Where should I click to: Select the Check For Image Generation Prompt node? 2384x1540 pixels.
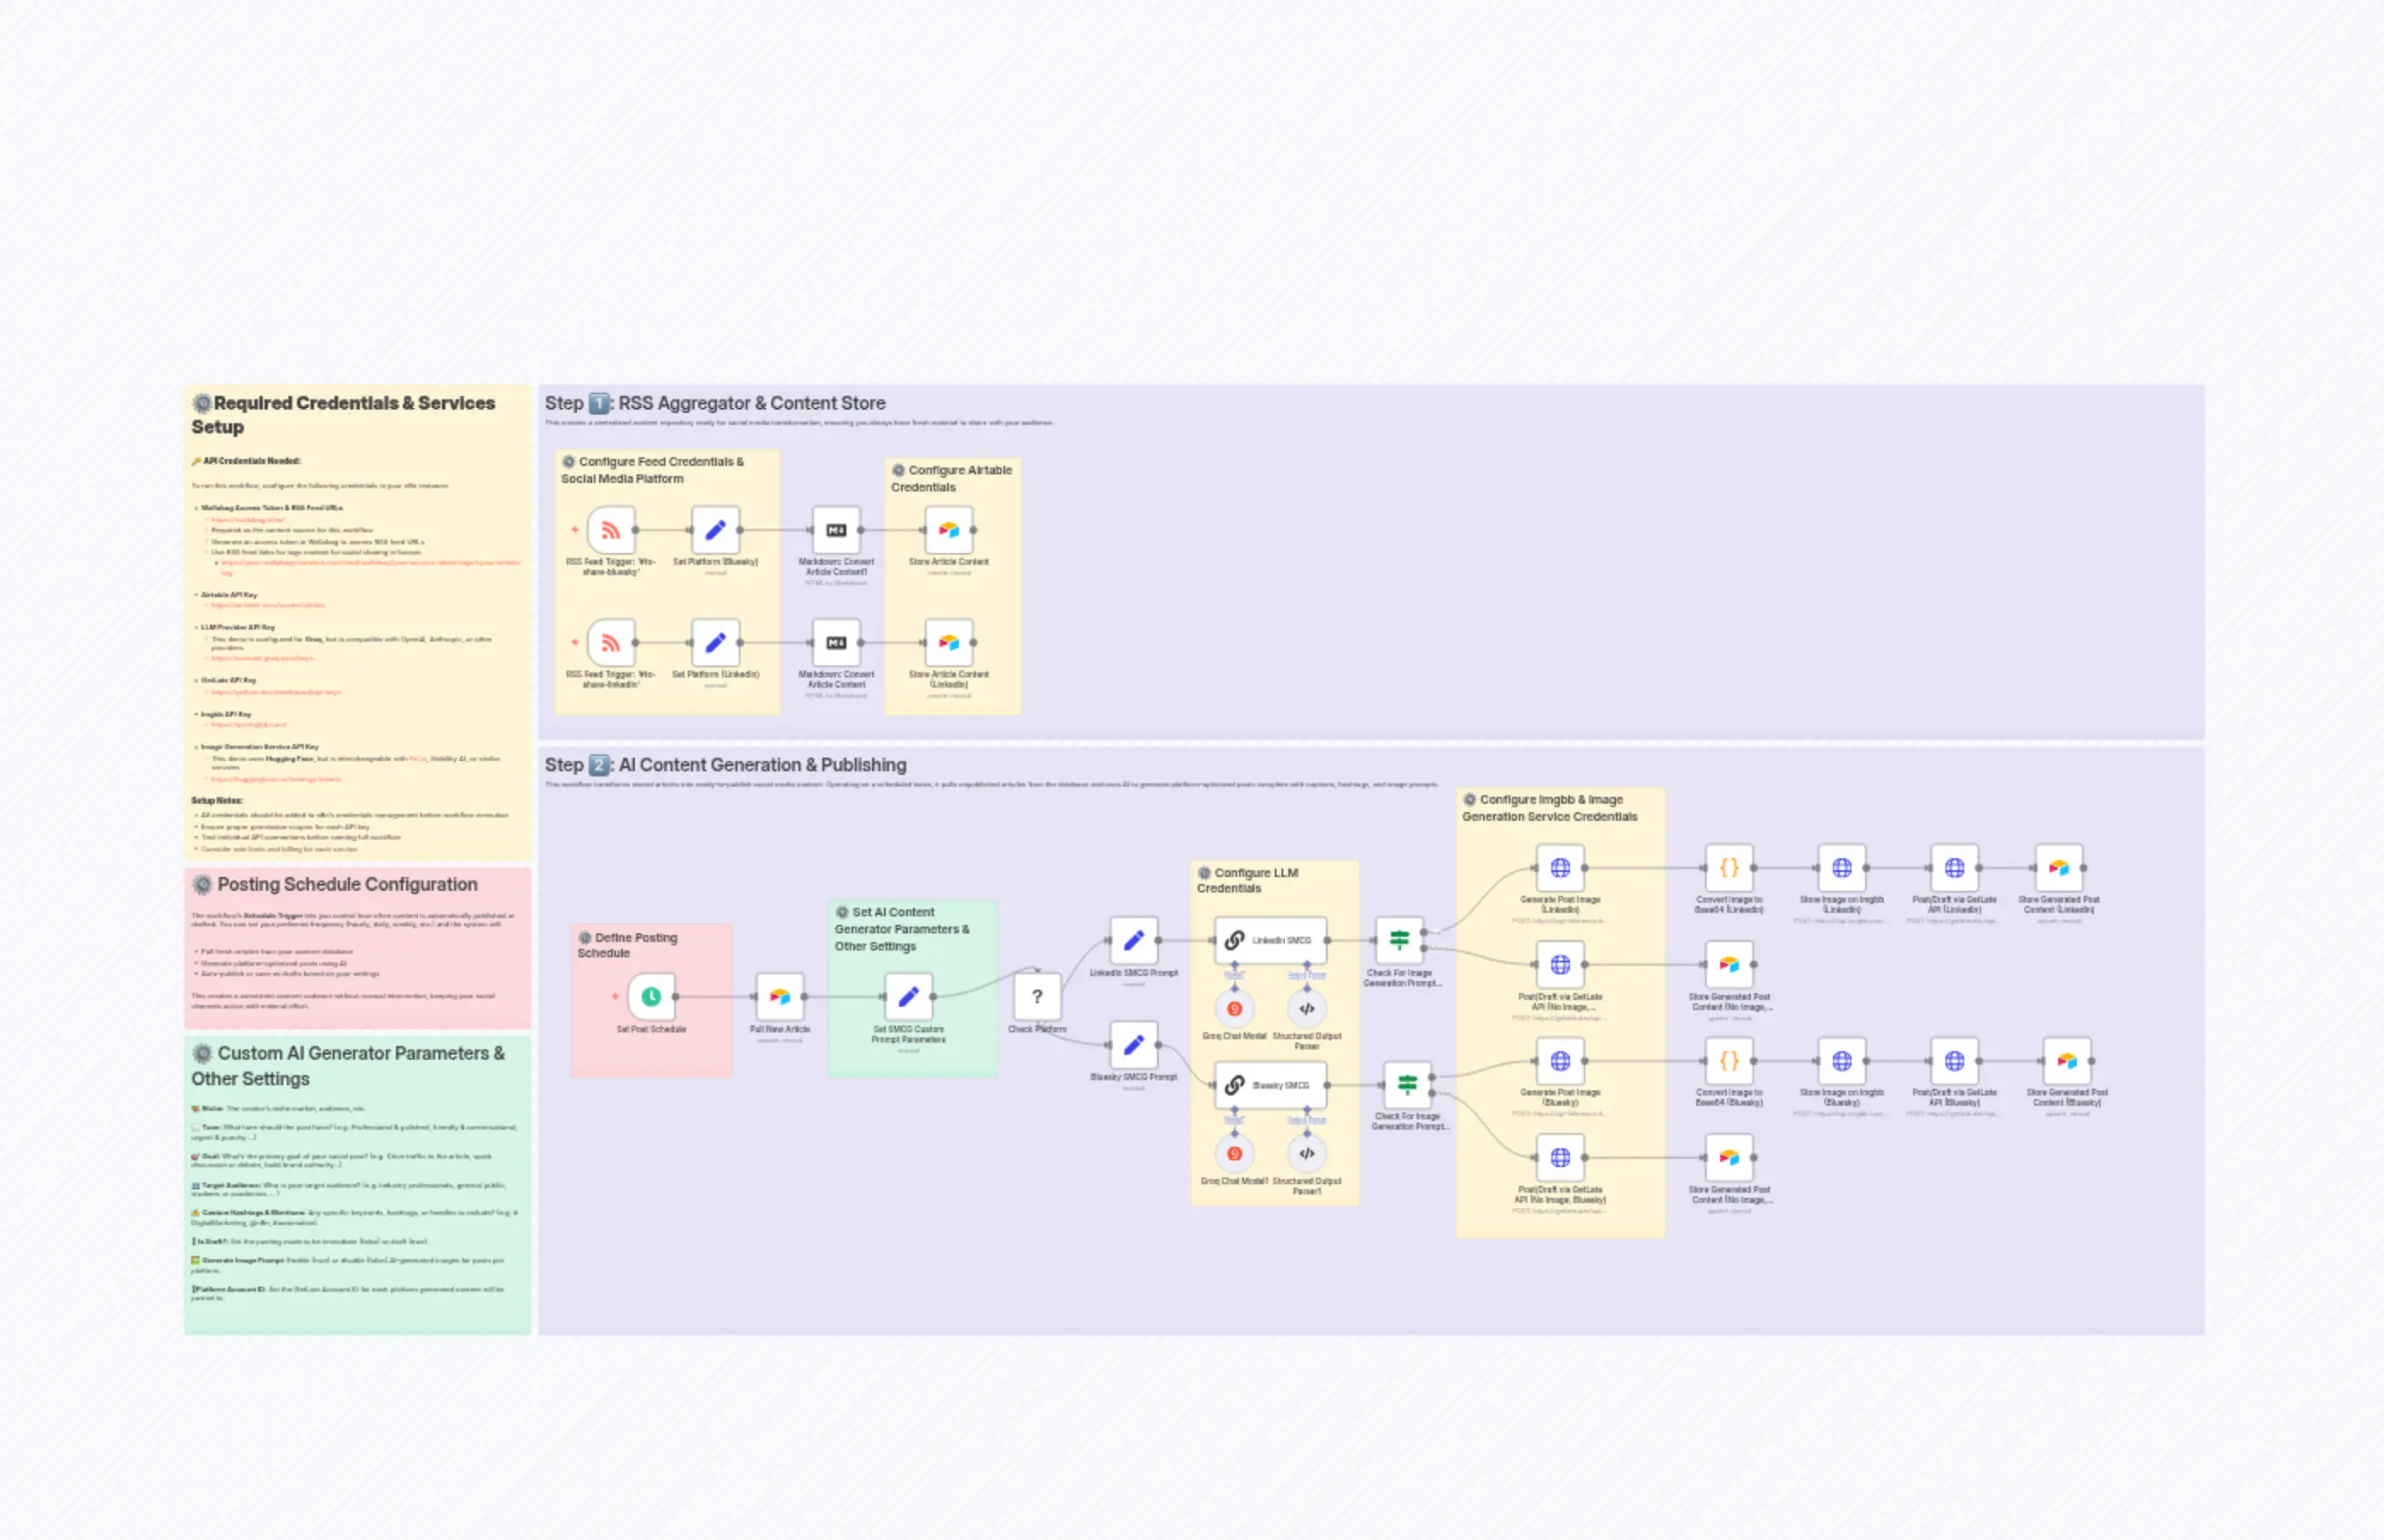1399,940
